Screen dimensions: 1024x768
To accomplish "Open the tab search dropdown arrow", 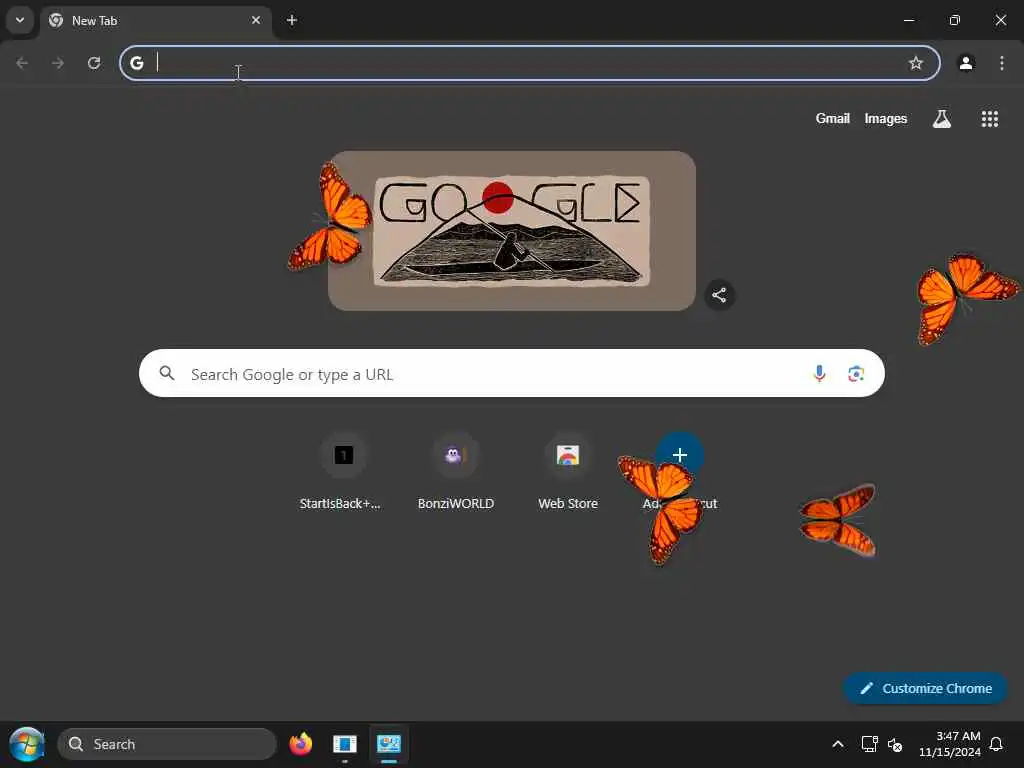I will coord(20,20).
